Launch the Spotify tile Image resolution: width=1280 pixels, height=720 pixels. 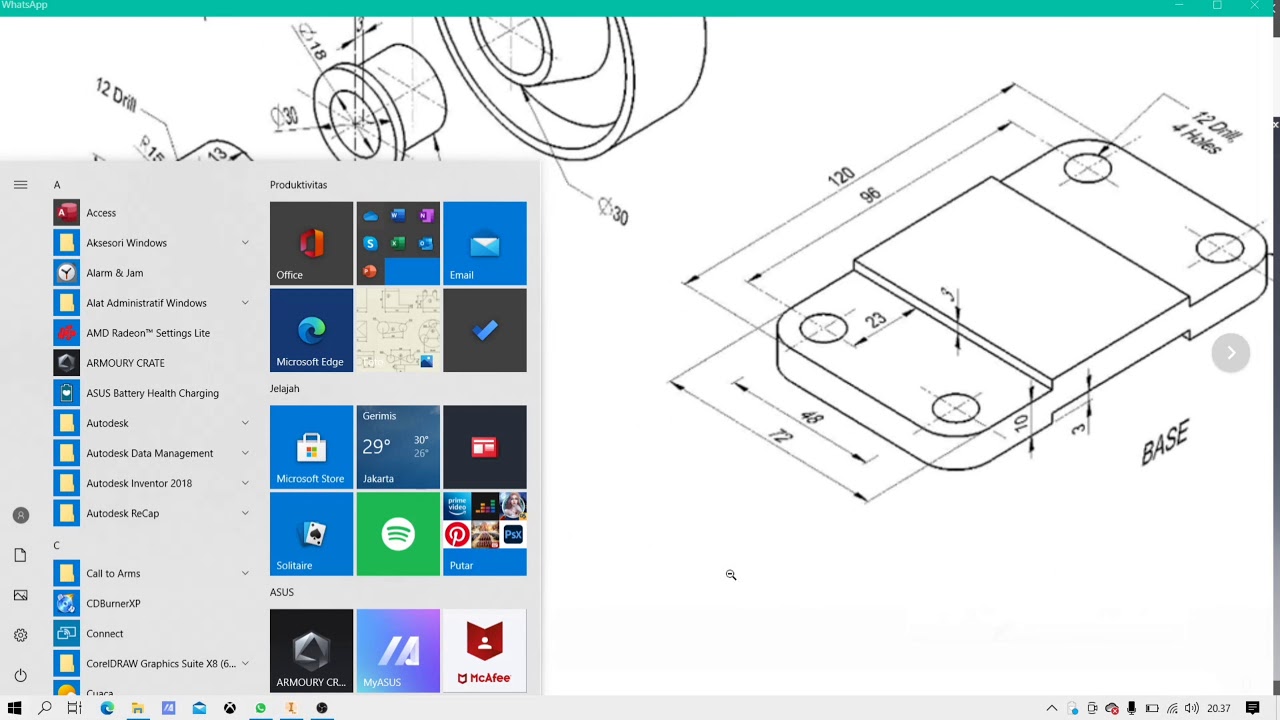pyautogui.click(x=398, y=534)
